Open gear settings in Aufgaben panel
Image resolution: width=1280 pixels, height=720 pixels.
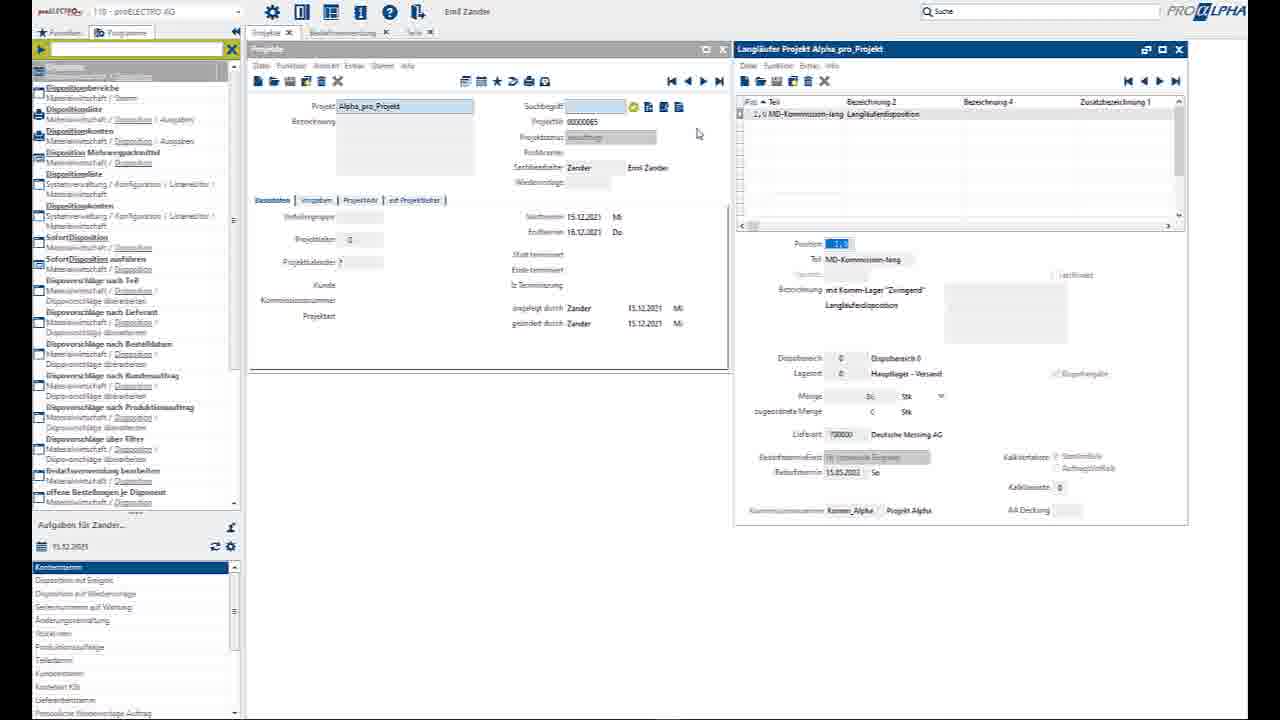[230, 546]
